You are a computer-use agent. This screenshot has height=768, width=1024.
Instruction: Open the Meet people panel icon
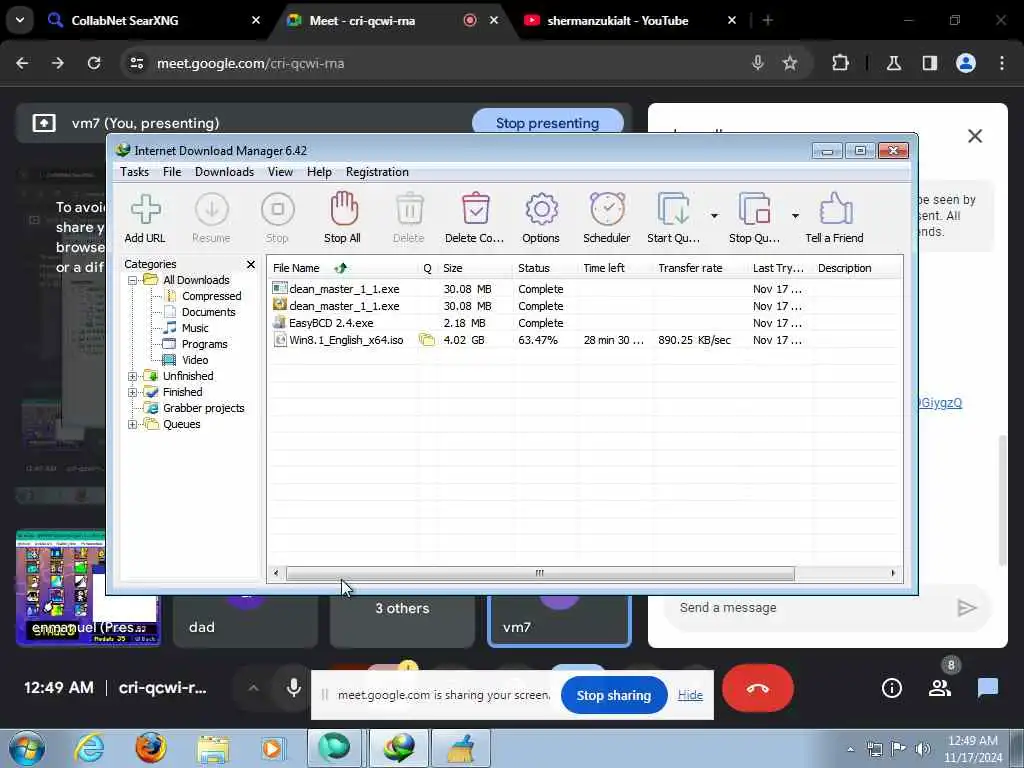point(940,688)
